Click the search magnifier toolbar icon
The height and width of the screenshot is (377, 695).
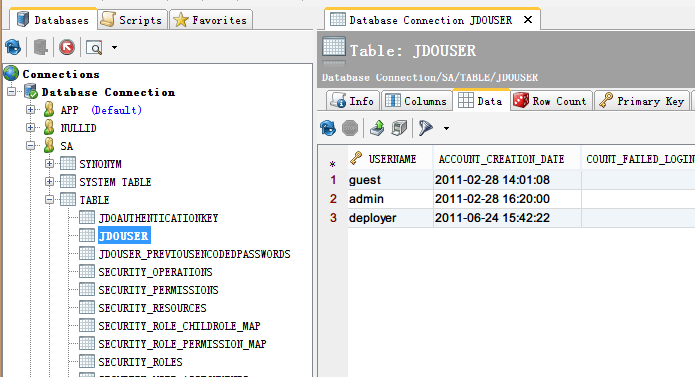pyautogui.click(x=94, y=47)
